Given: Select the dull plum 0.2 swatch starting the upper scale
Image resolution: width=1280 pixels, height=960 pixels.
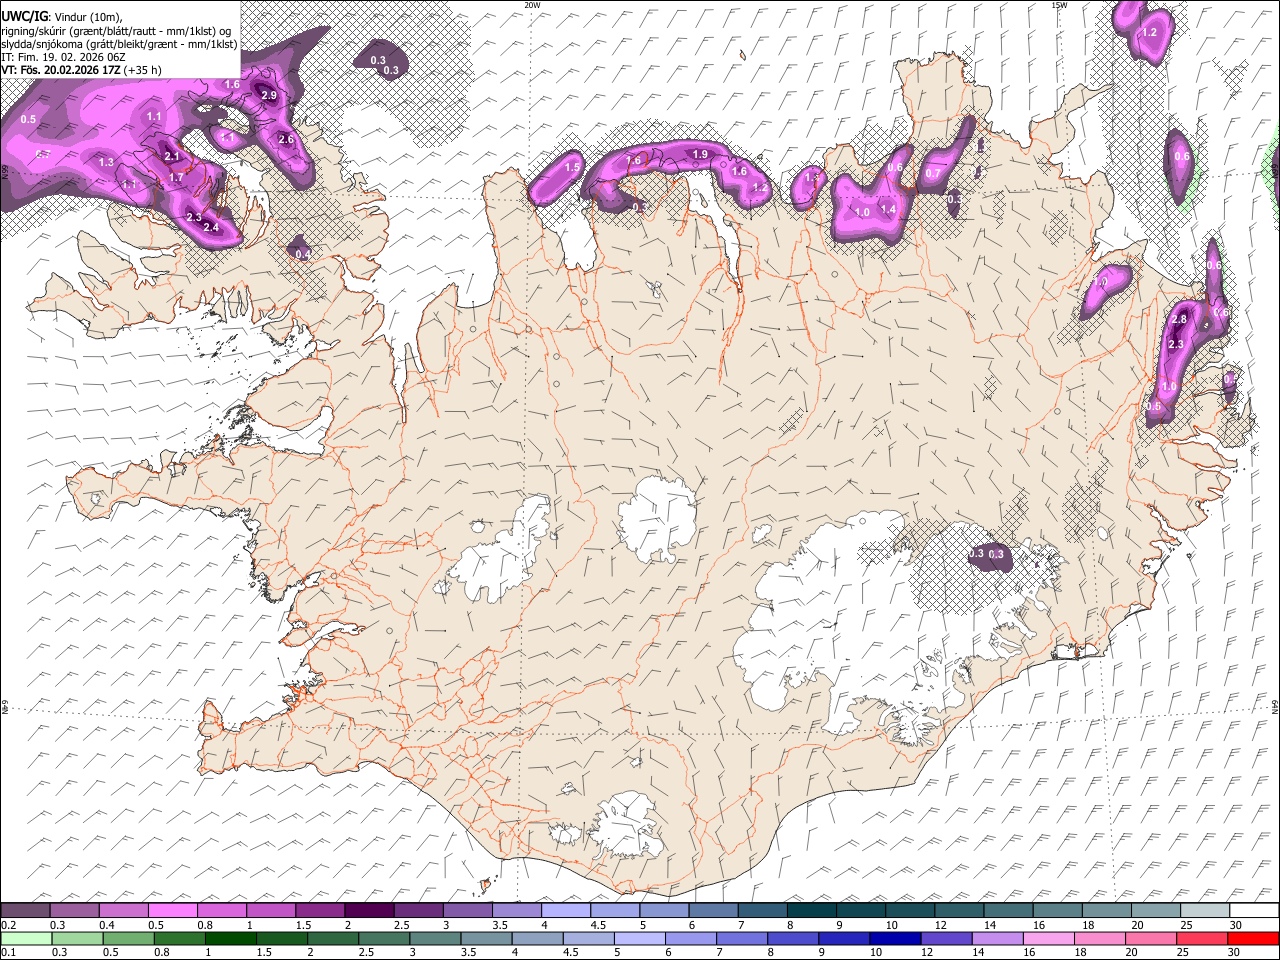Looking at the screenshot, I should tap(25, 911).
